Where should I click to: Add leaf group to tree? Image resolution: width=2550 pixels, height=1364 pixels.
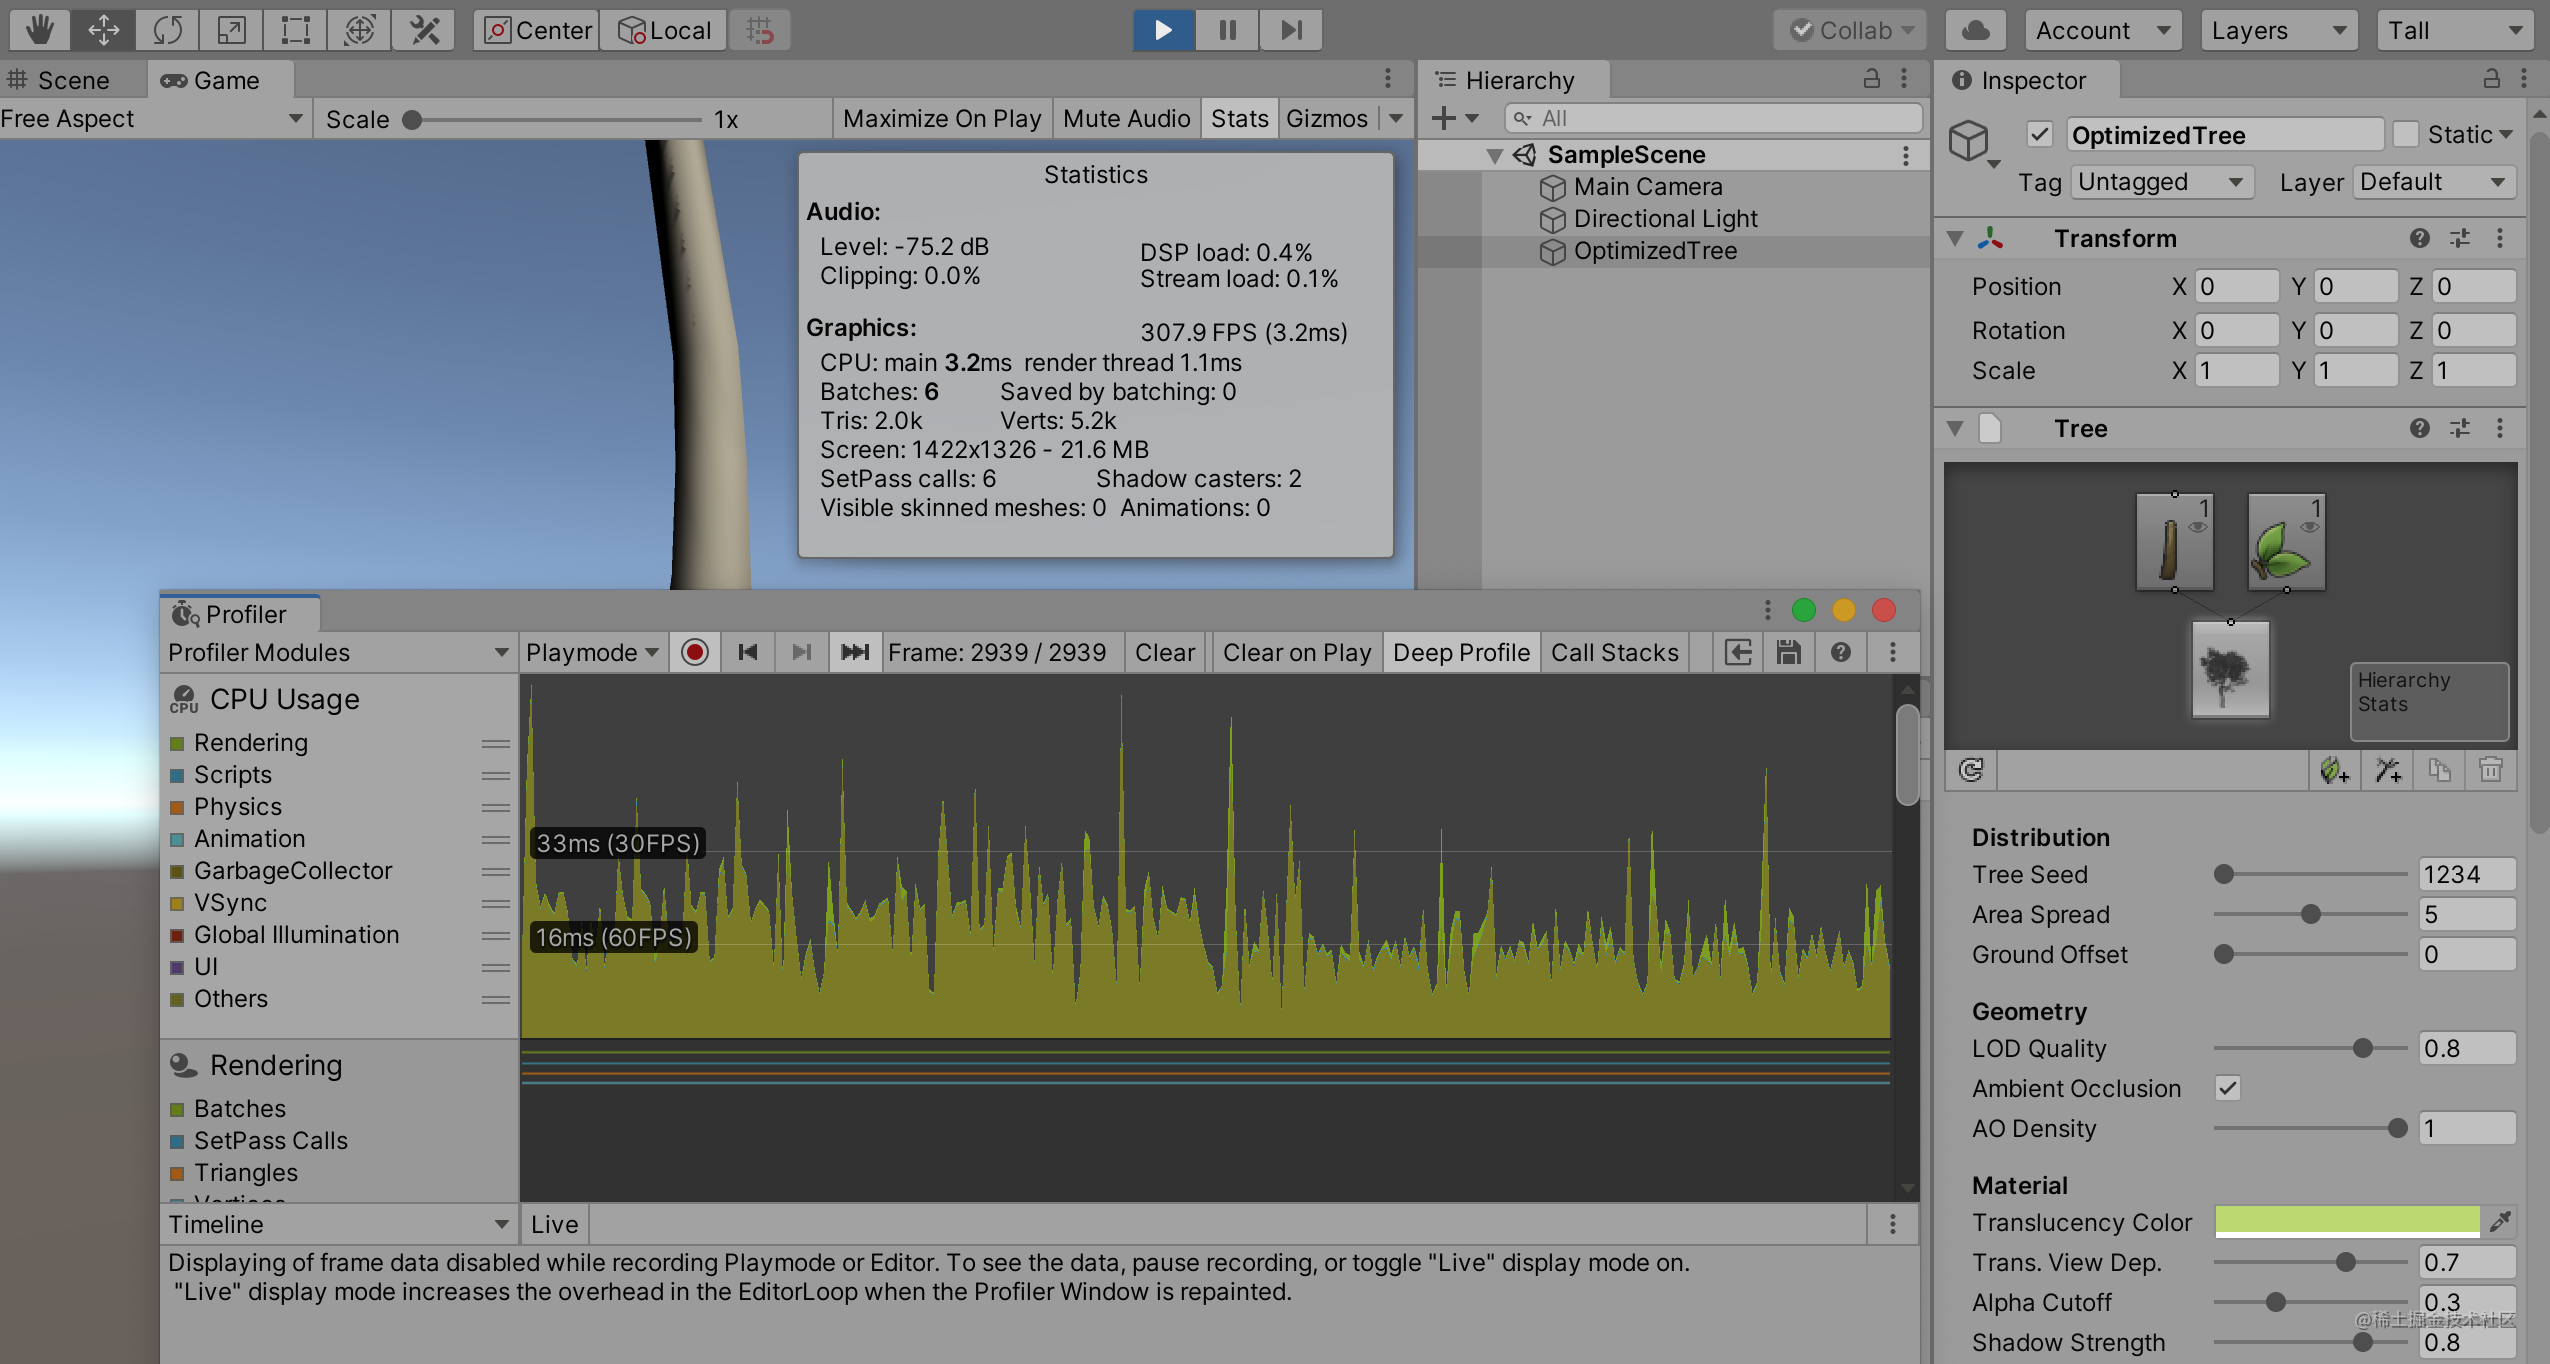[2334, 770]
